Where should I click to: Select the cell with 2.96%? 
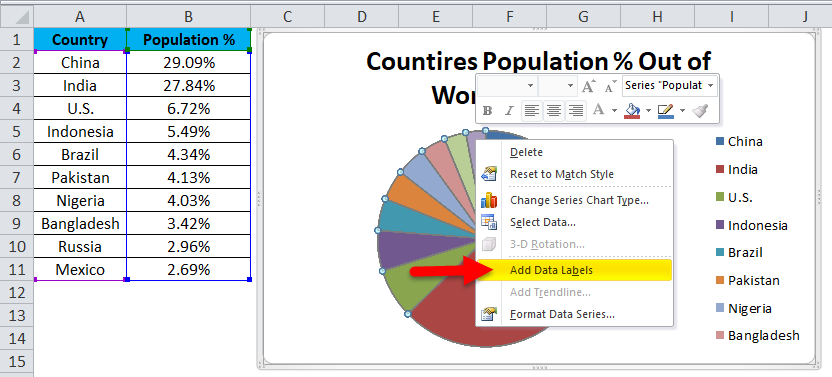[188, 246]
